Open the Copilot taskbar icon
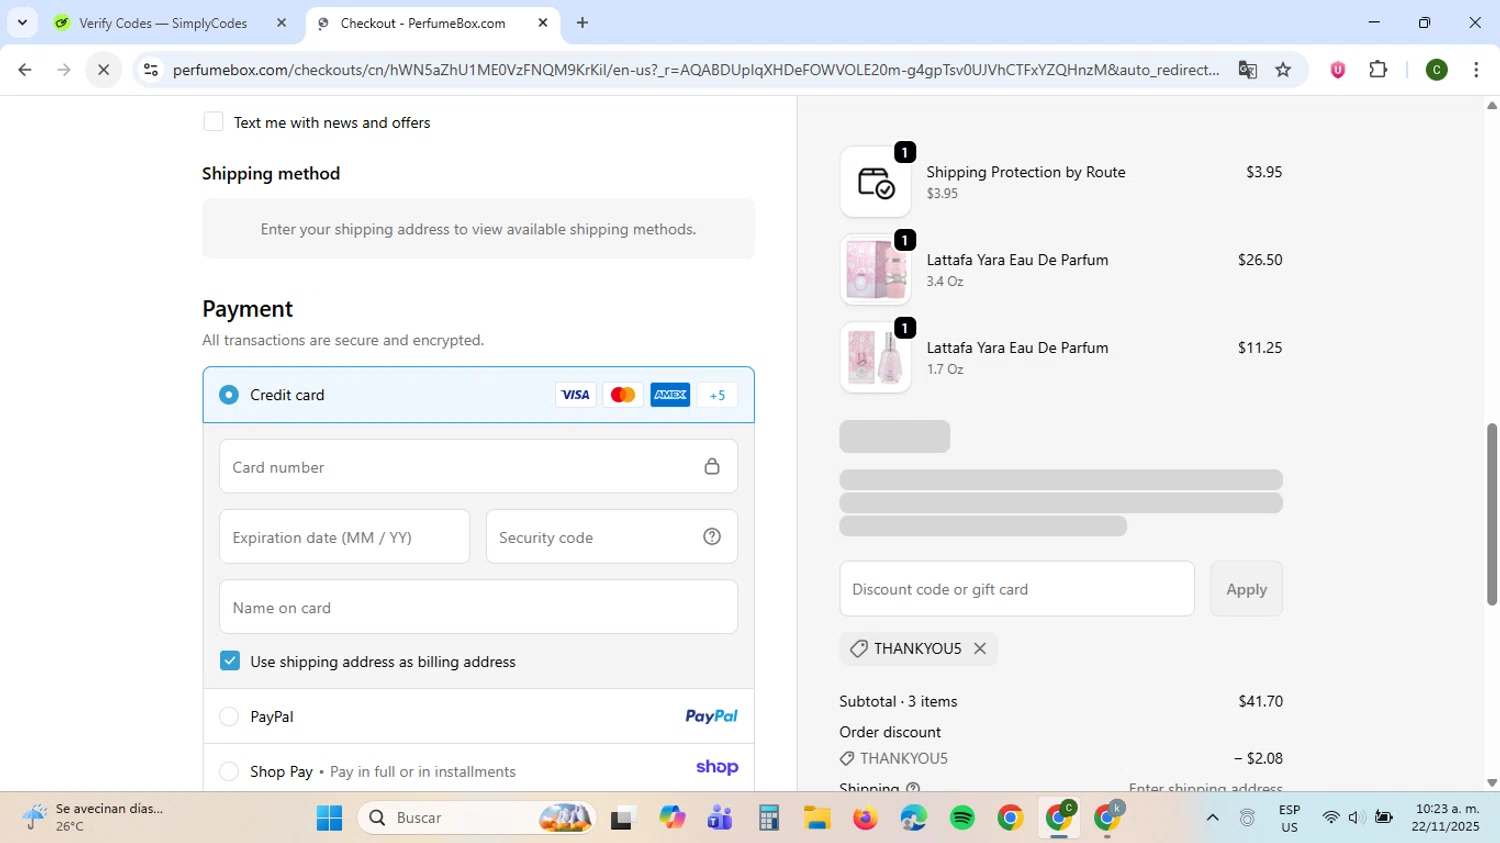 point(672,818)
